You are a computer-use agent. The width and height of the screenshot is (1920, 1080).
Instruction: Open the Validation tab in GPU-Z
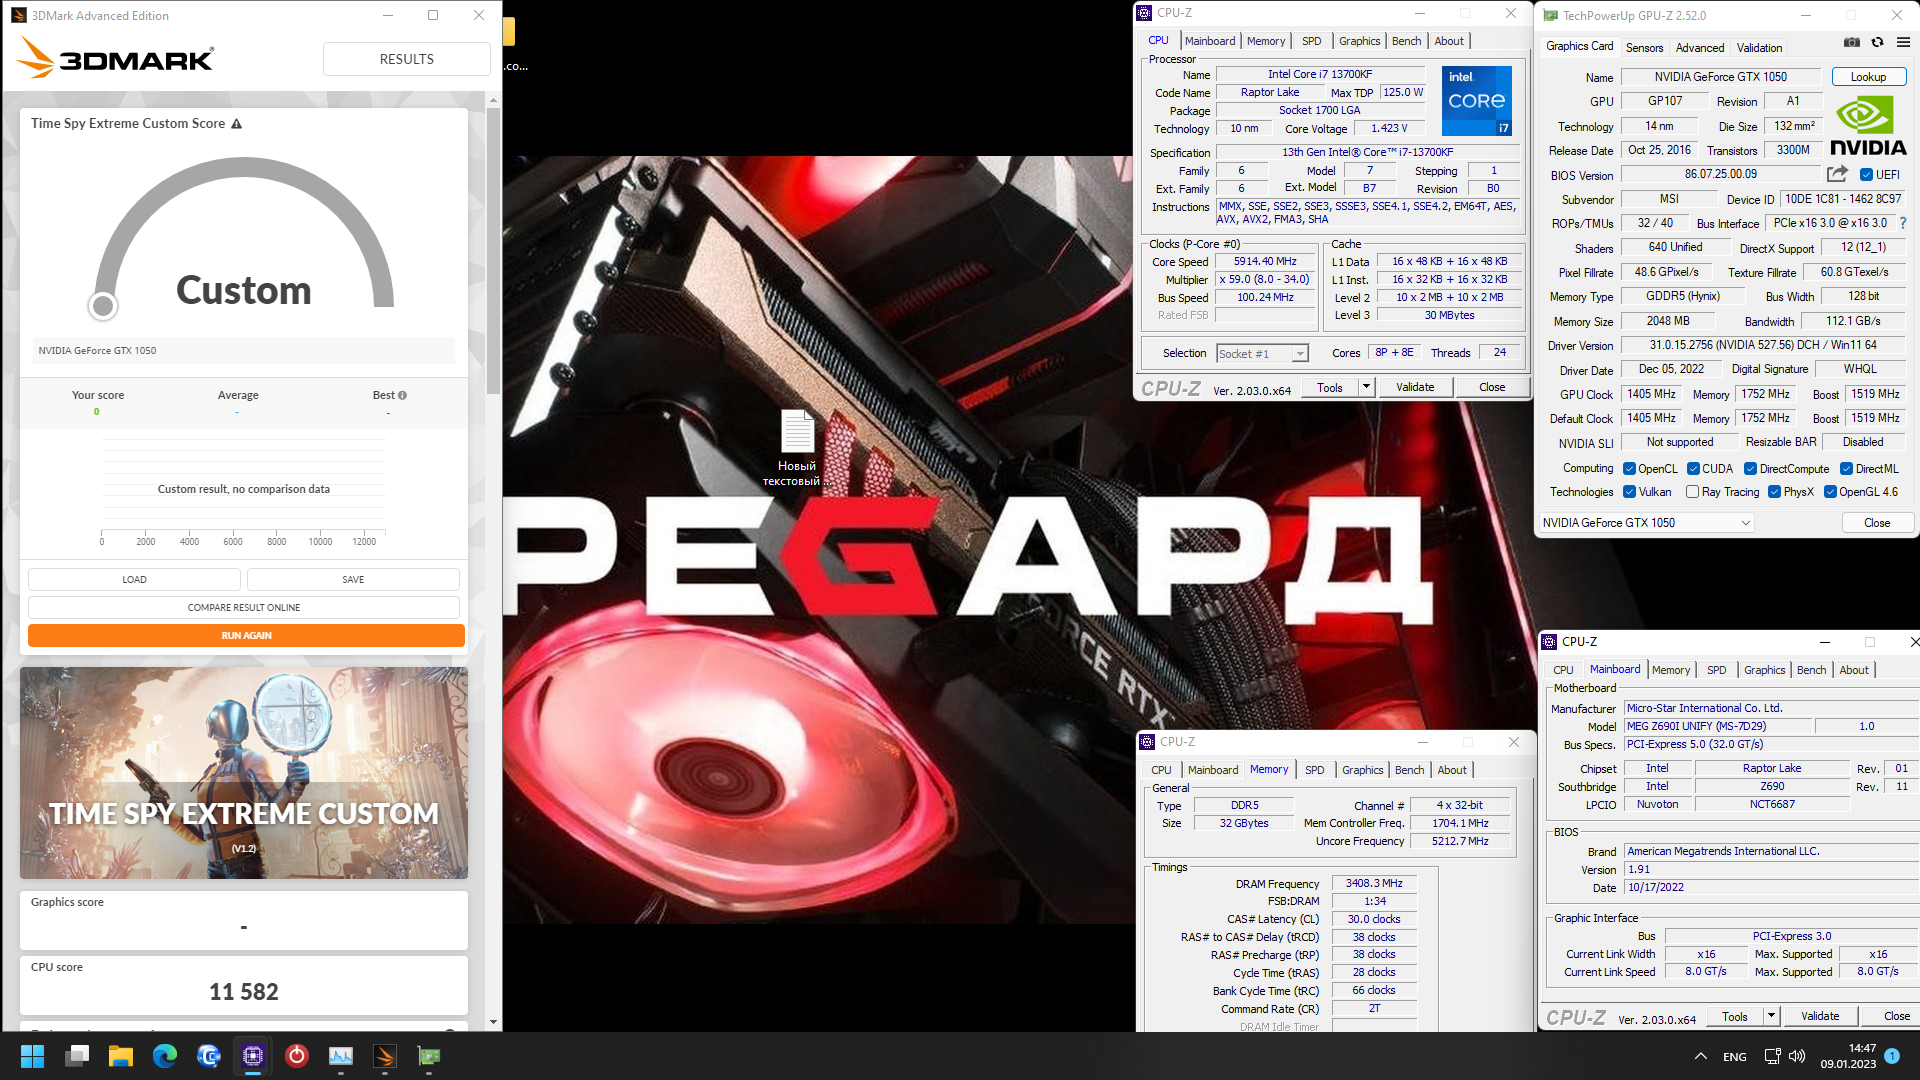pyautogui.click(x=1759, y=48)
